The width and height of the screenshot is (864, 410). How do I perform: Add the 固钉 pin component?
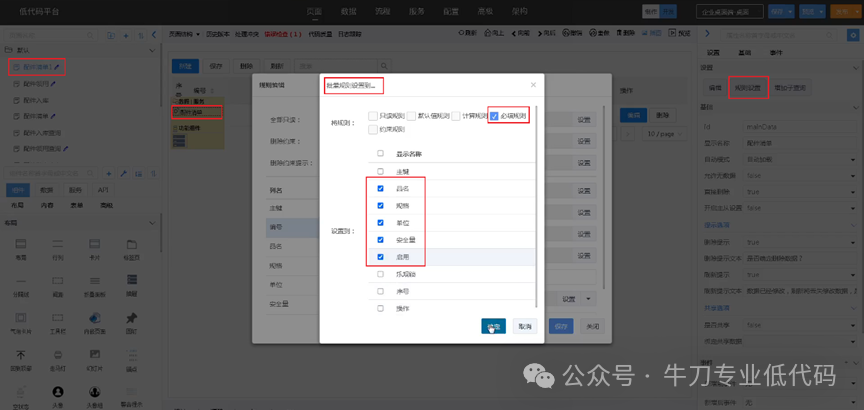coord(131,322)
